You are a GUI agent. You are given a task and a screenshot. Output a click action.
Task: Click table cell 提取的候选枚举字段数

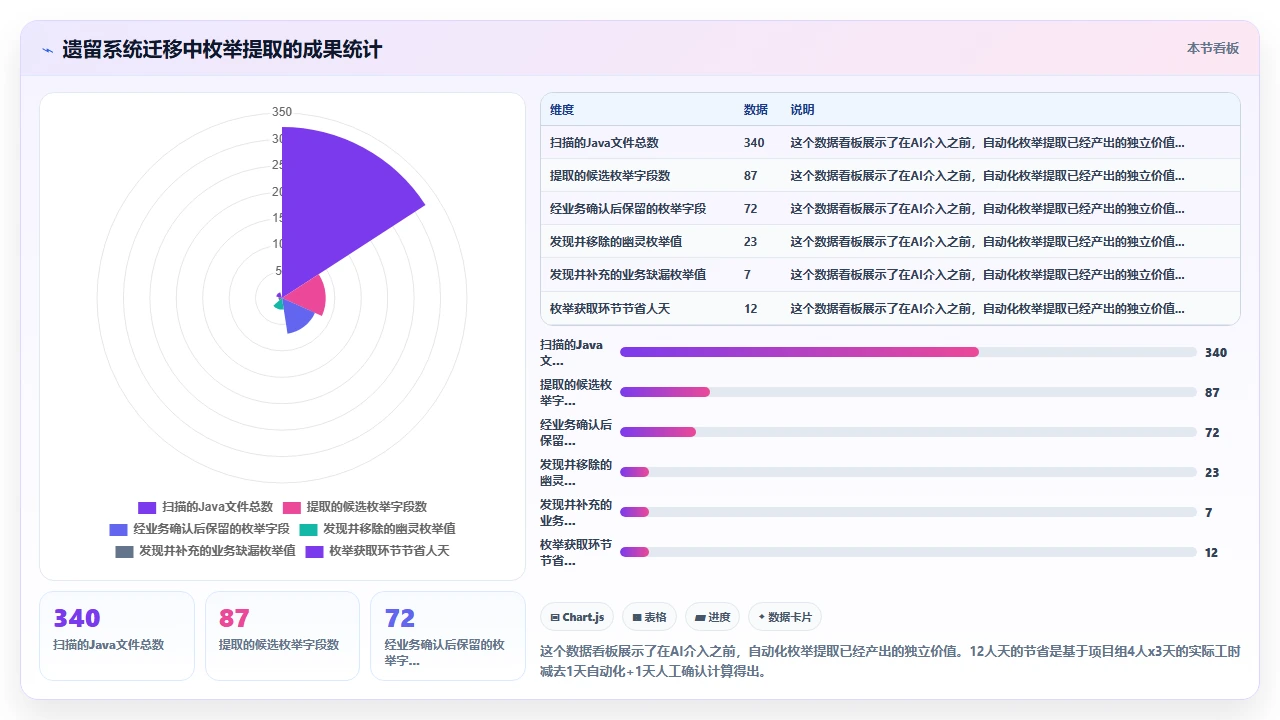tap(610, 175)
